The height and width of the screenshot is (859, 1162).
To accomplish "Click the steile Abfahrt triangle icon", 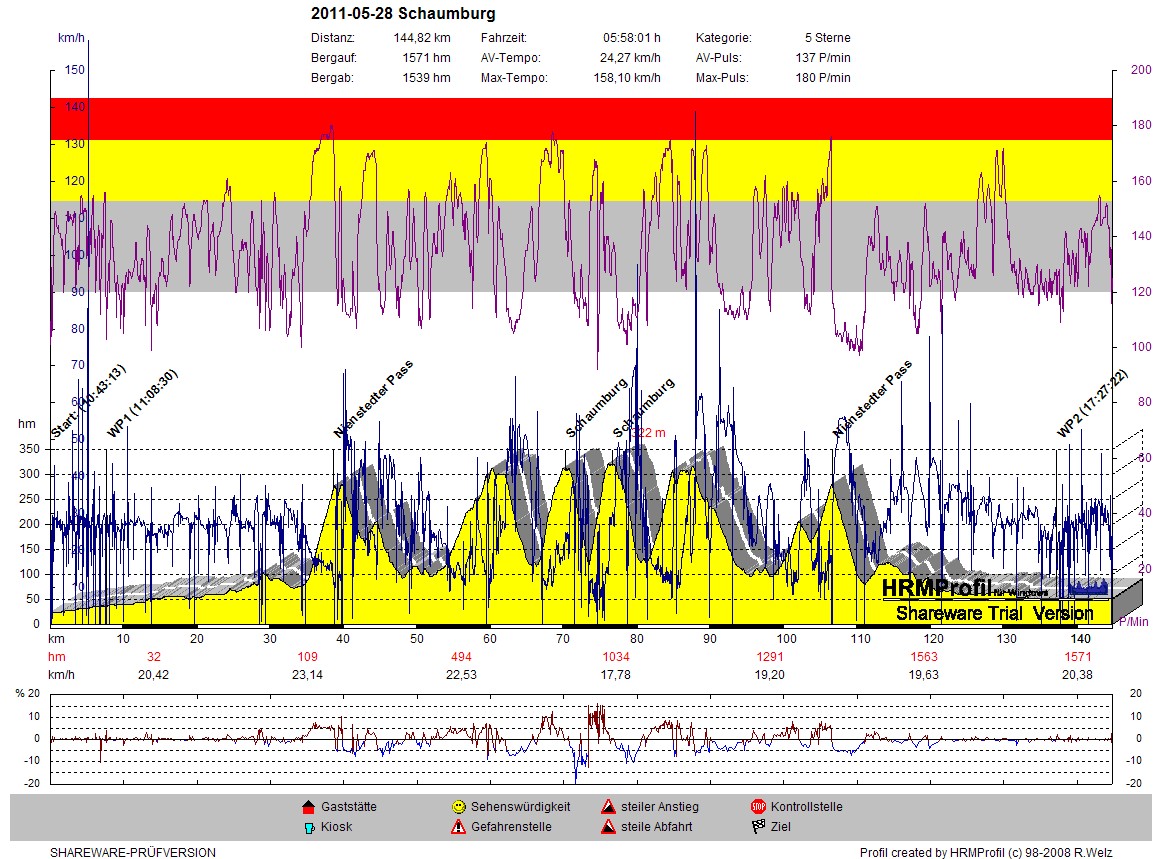I will [x=608, y=827].
